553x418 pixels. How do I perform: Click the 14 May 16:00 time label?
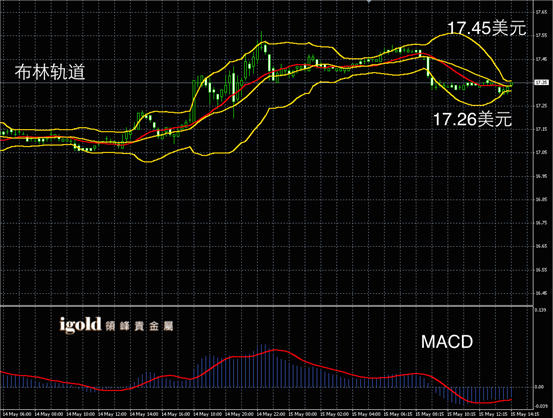click(x=175, y=414)
